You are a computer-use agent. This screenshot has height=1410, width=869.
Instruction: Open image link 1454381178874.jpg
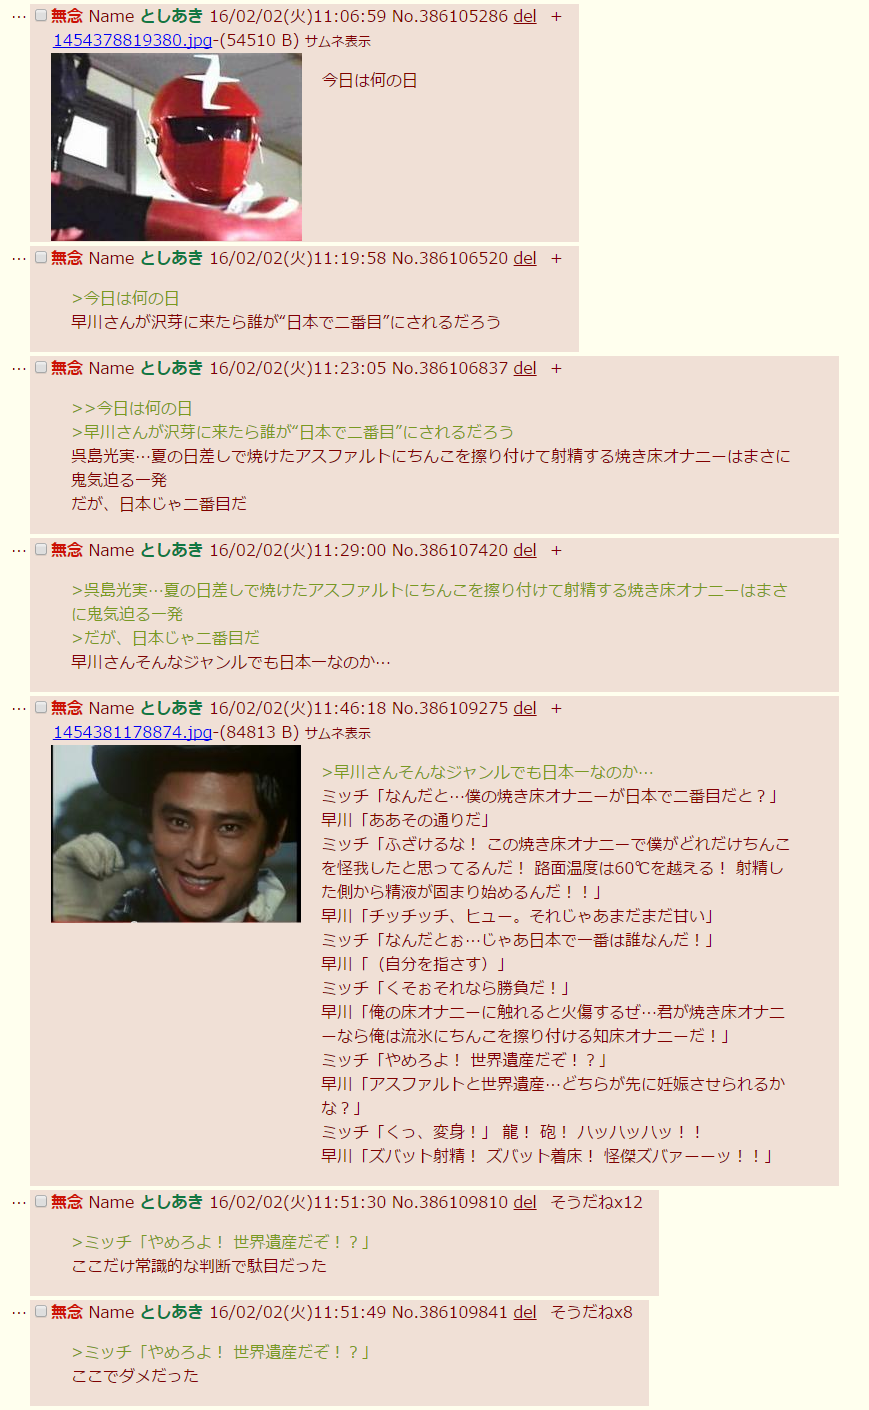tap(133, 732)
